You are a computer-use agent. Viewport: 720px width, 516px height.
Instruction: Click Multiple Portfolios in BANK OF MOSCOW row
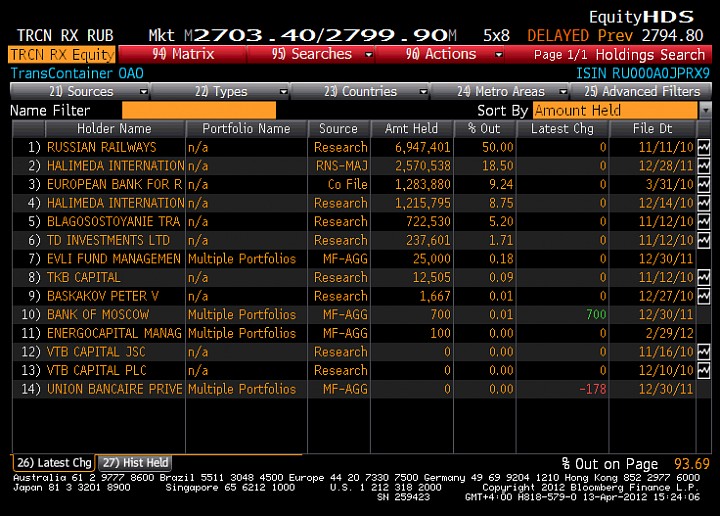point(242,315)
